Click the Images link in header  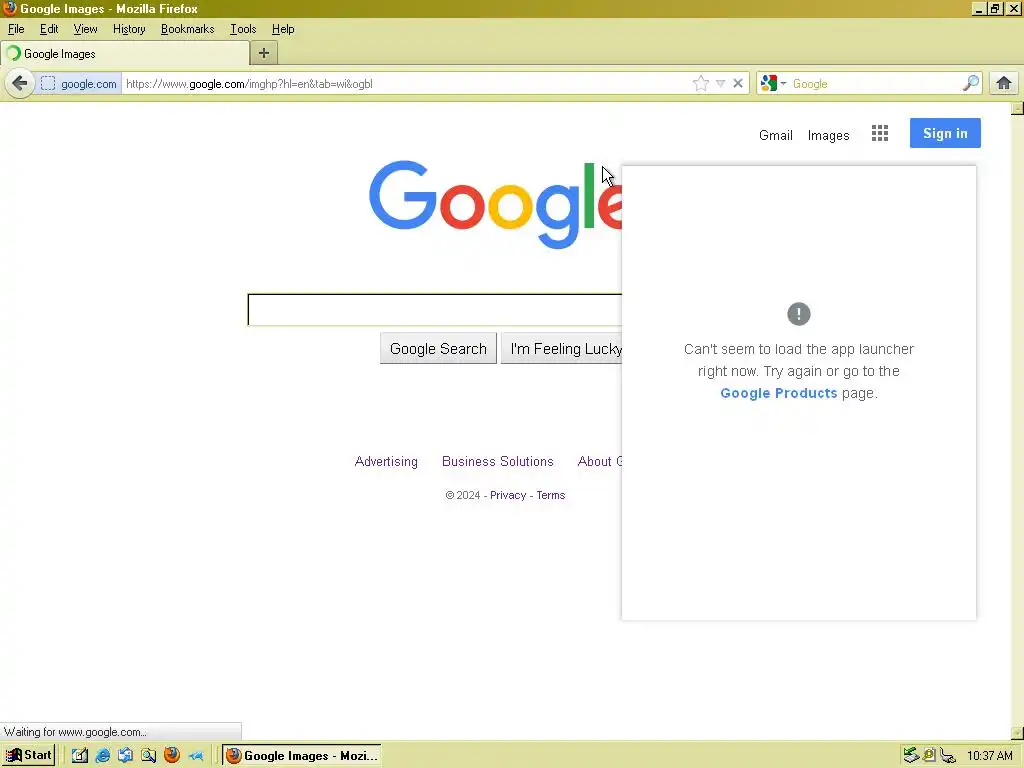(x=828, y=135)
